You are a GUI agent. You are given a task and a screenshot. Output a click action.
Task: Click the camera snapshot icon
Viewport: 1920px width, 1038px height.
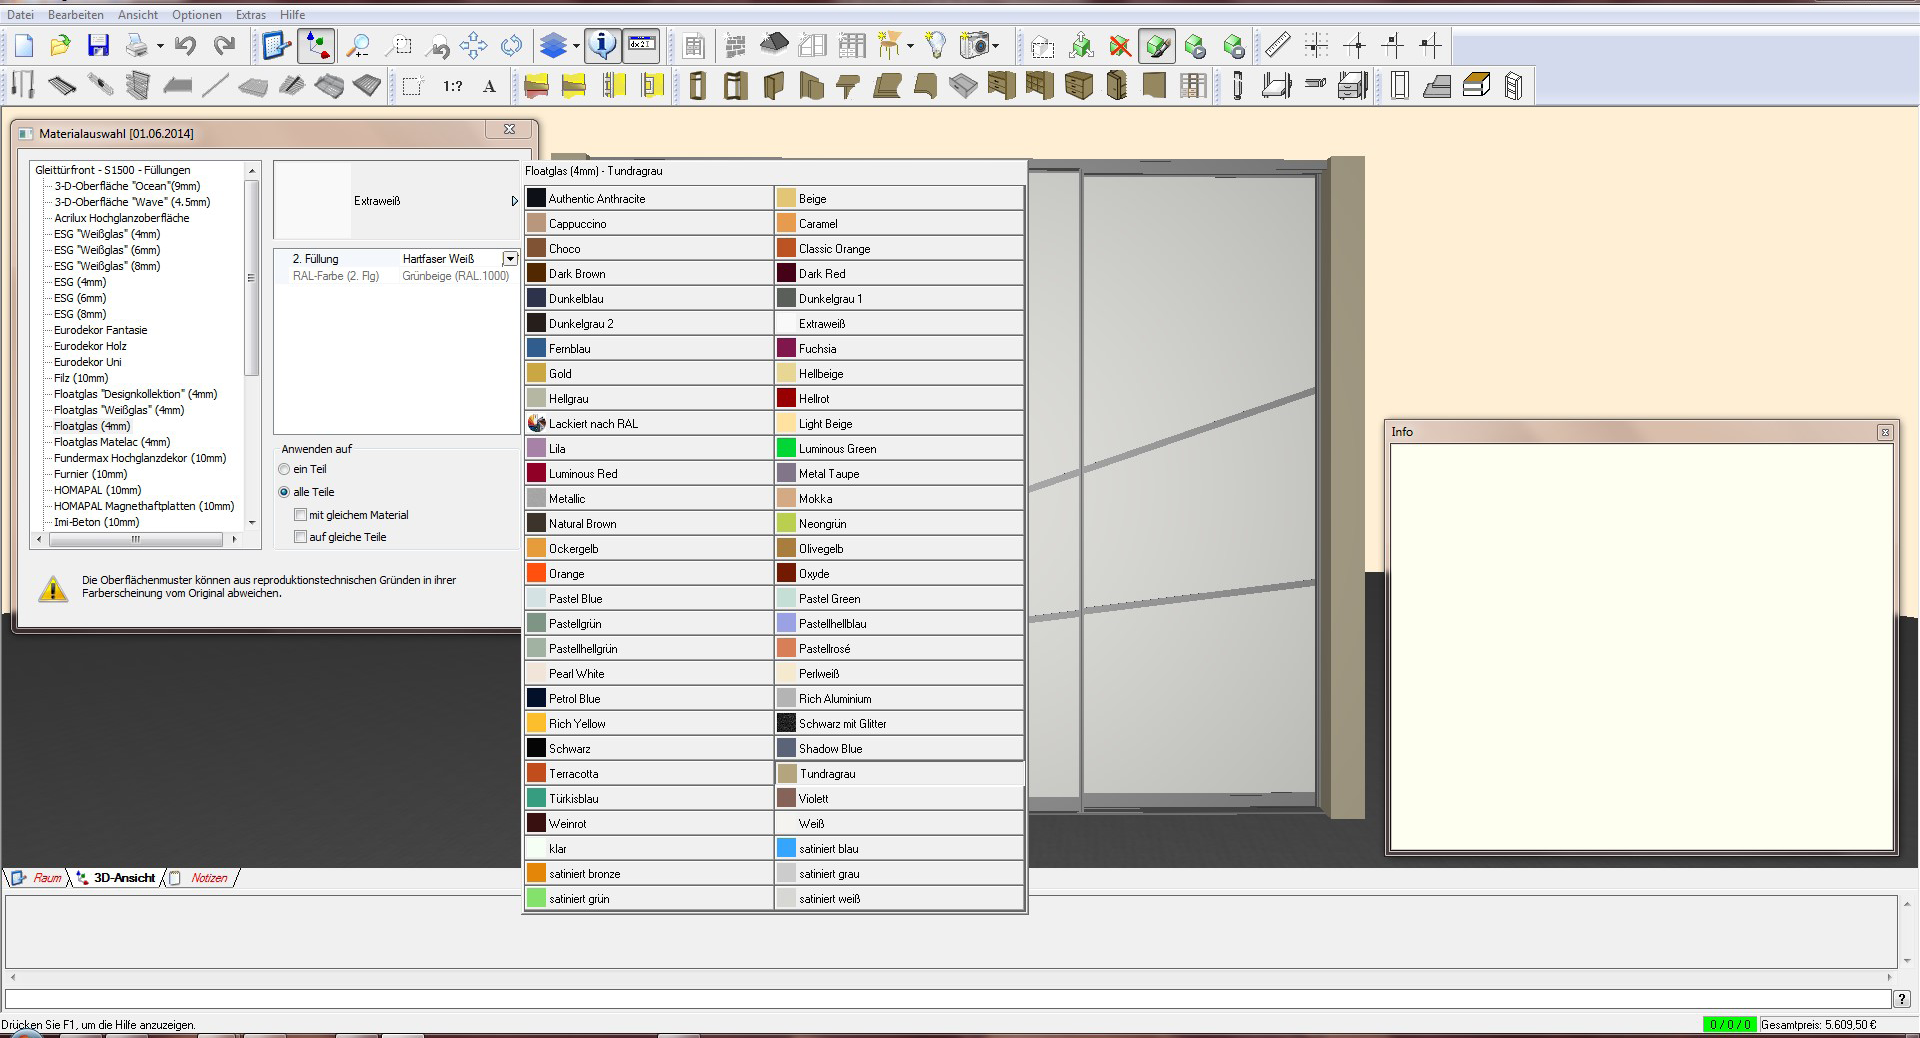coord(974,46)
